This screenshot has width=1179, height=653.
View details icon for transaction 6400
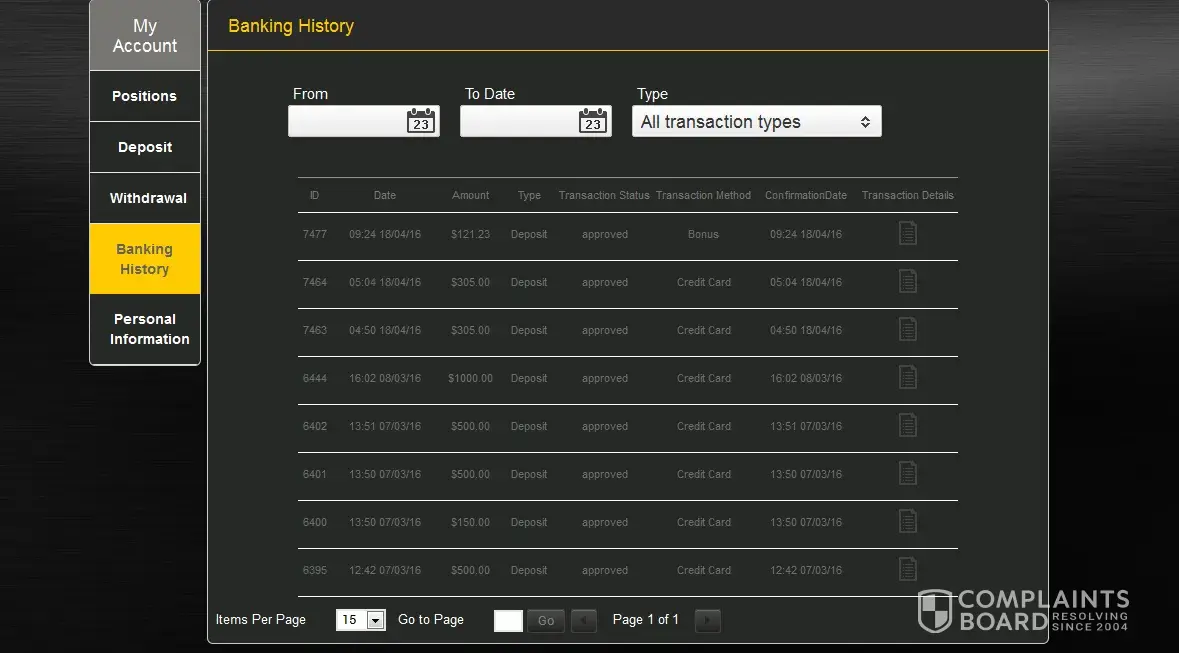pyautogui.click(x=907, y=522)
